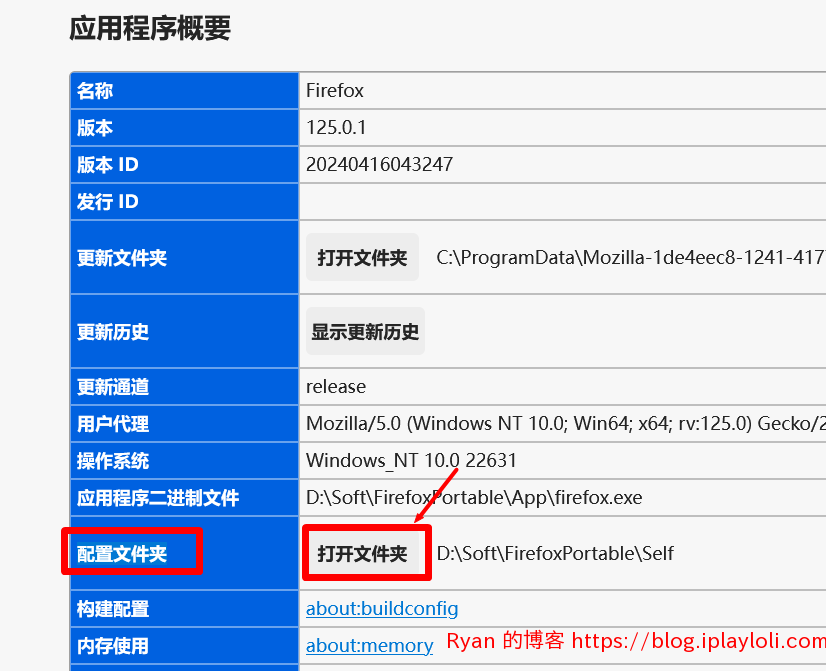Click the ProgramData update folder path
The width and height of the screenshot is (826, 671).
pyautogui.click(x=631, y=257)
